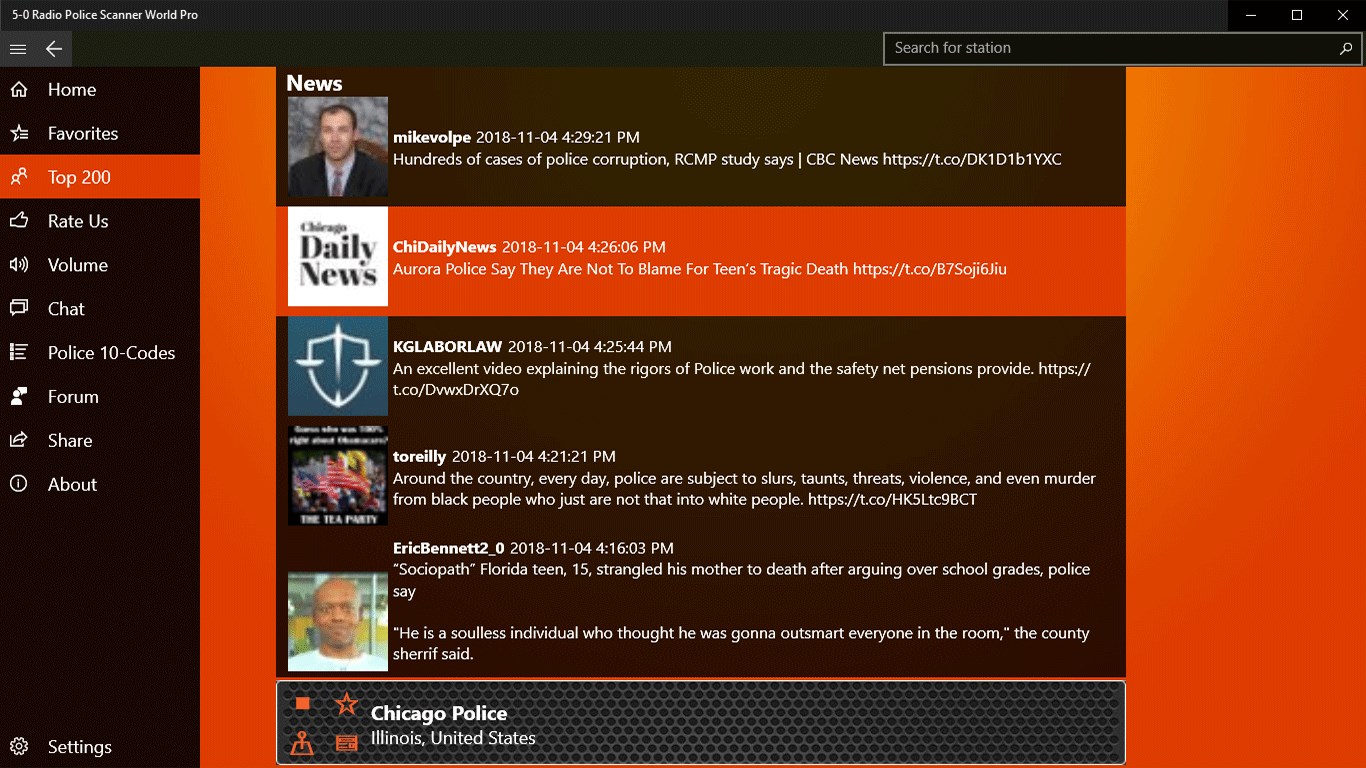
Task: Click the Favorites star list icon
Action: (x=18, y=134)
